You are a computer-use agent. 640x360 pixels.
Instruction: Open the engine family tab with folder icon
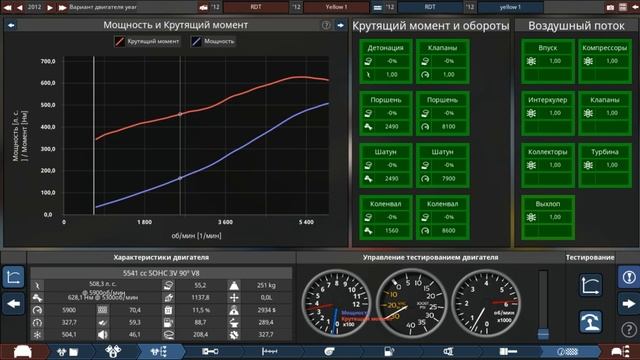point(68,351)
